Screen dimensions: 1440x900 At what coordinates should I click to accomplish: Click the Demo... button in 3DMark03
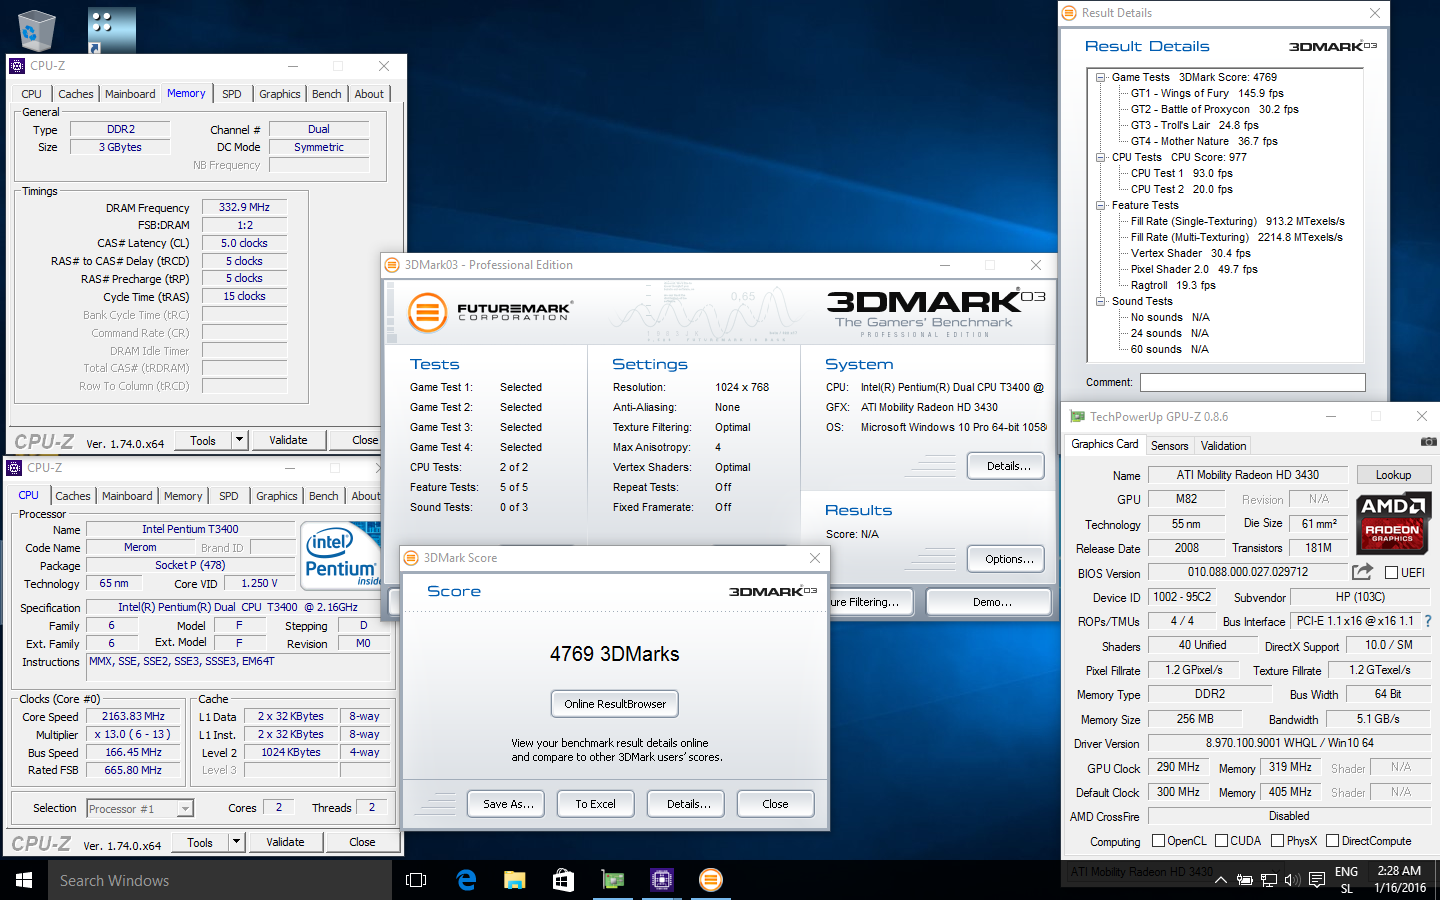pos(990,602)
